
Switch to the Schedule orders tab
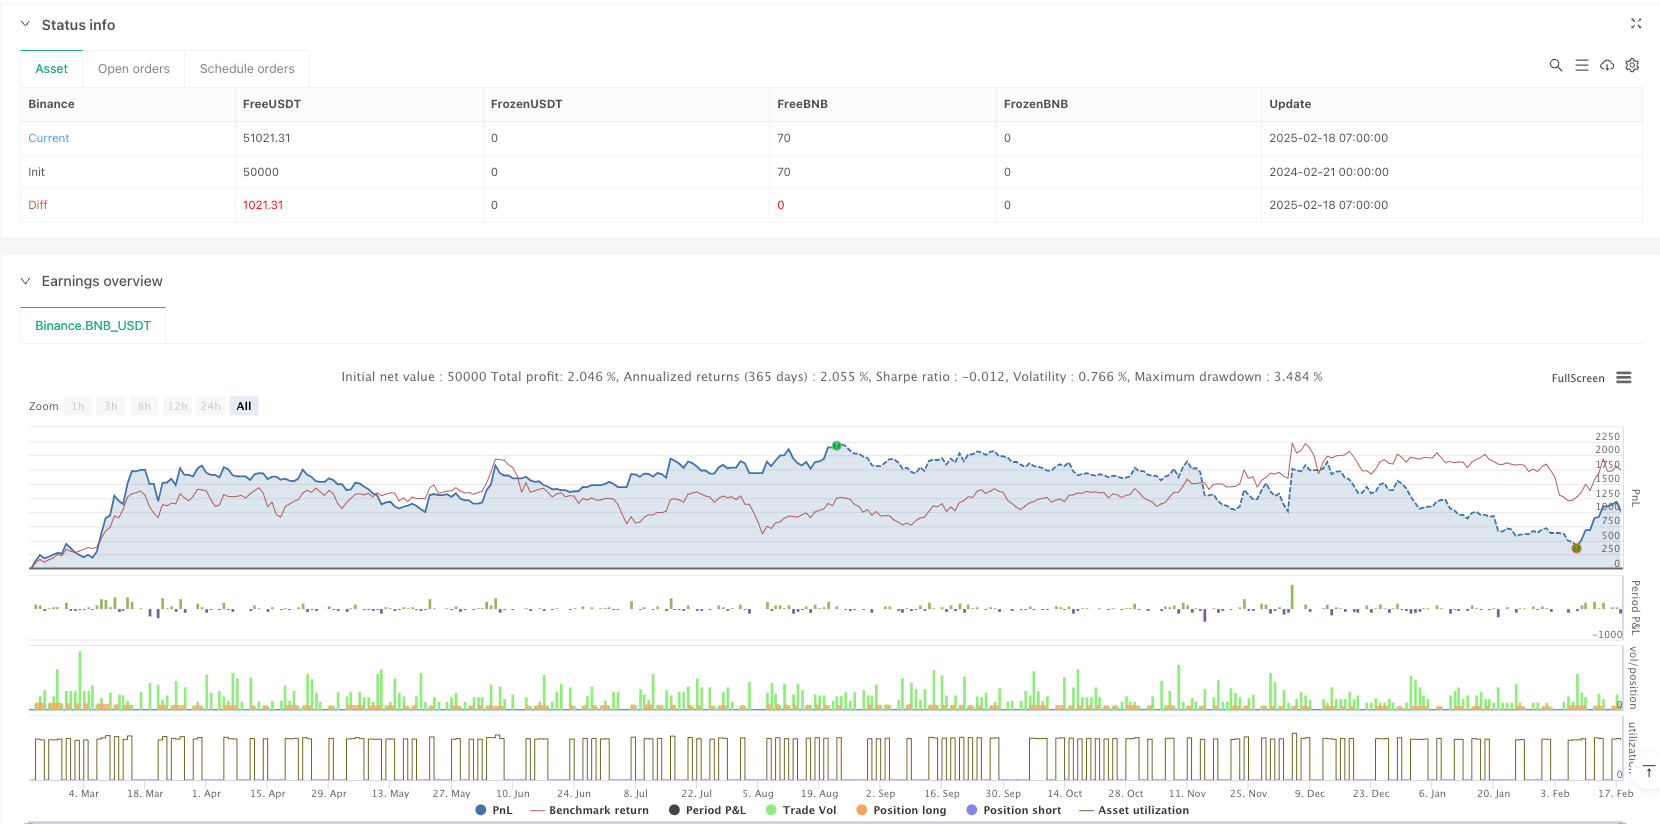[x=247, y=69]
